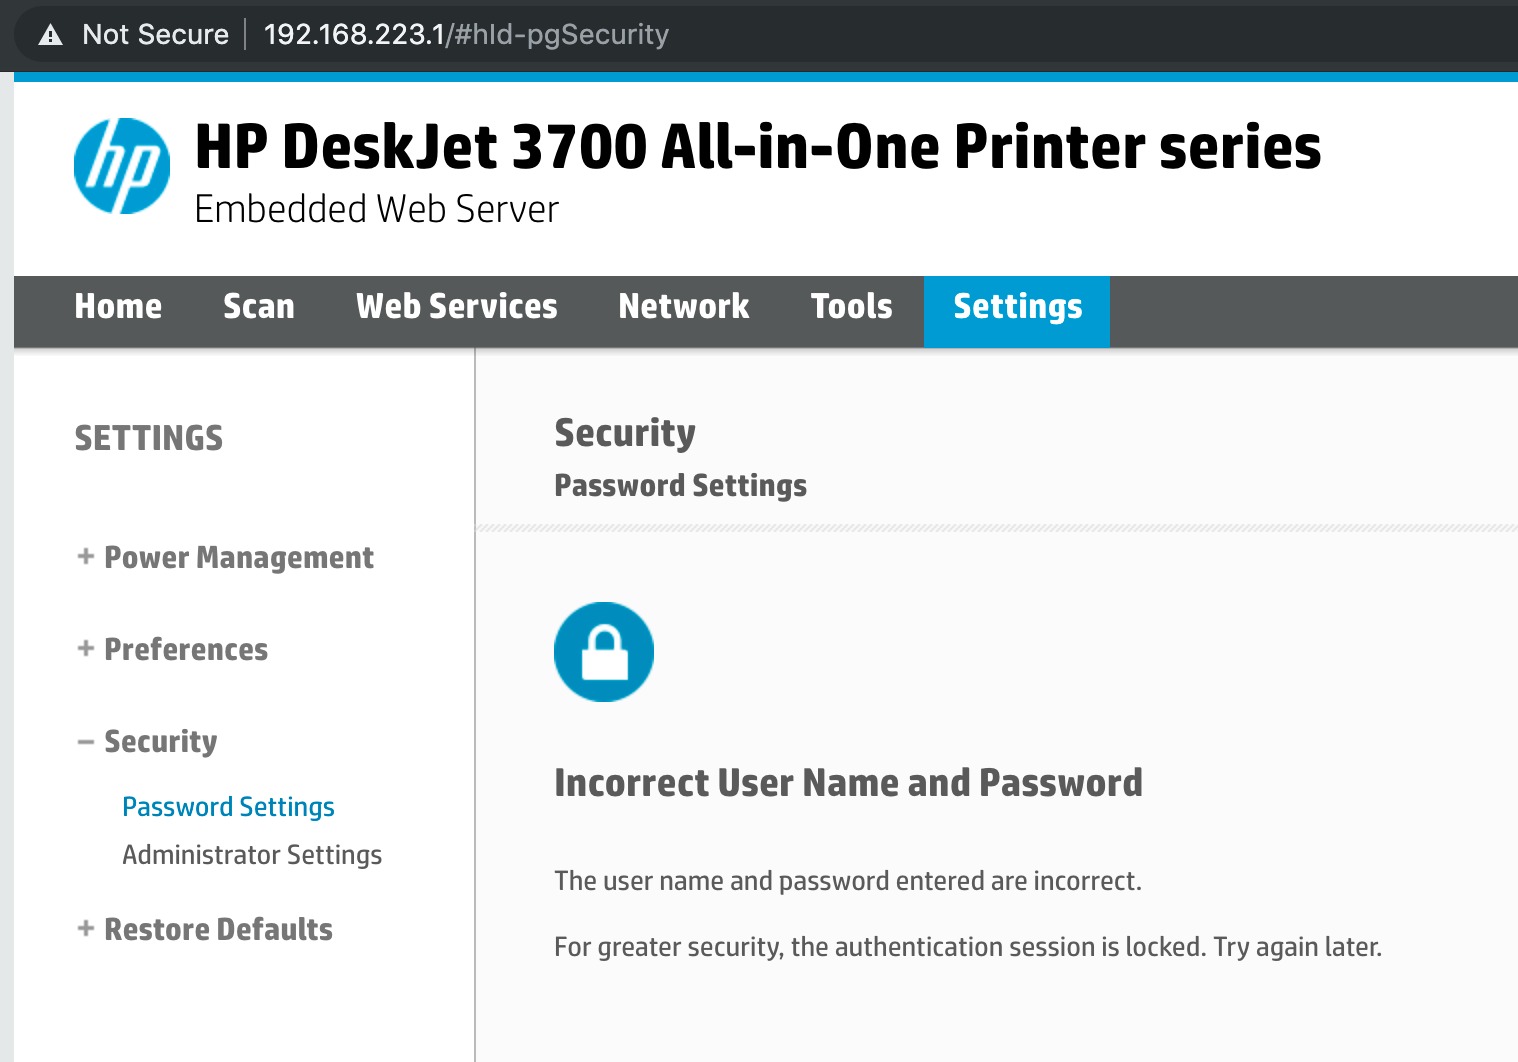Click the Not Secure label text

click(156, 35)
